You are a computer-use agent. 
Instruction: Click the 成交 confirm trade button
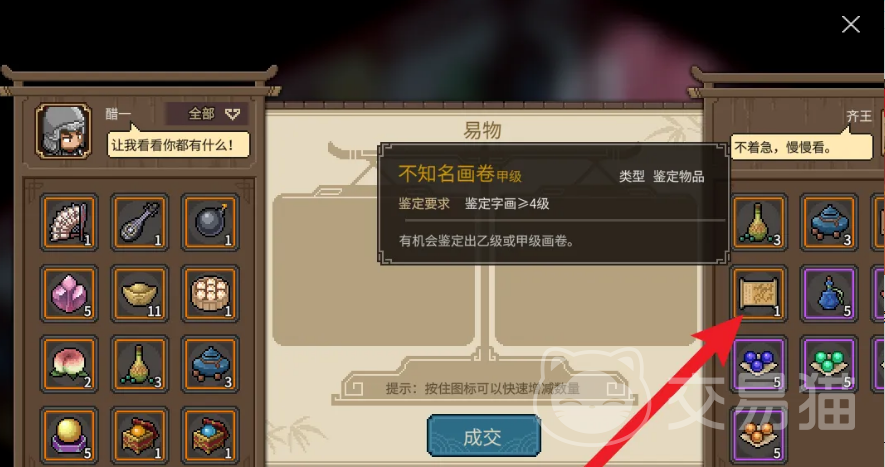[x=484, y=436]
